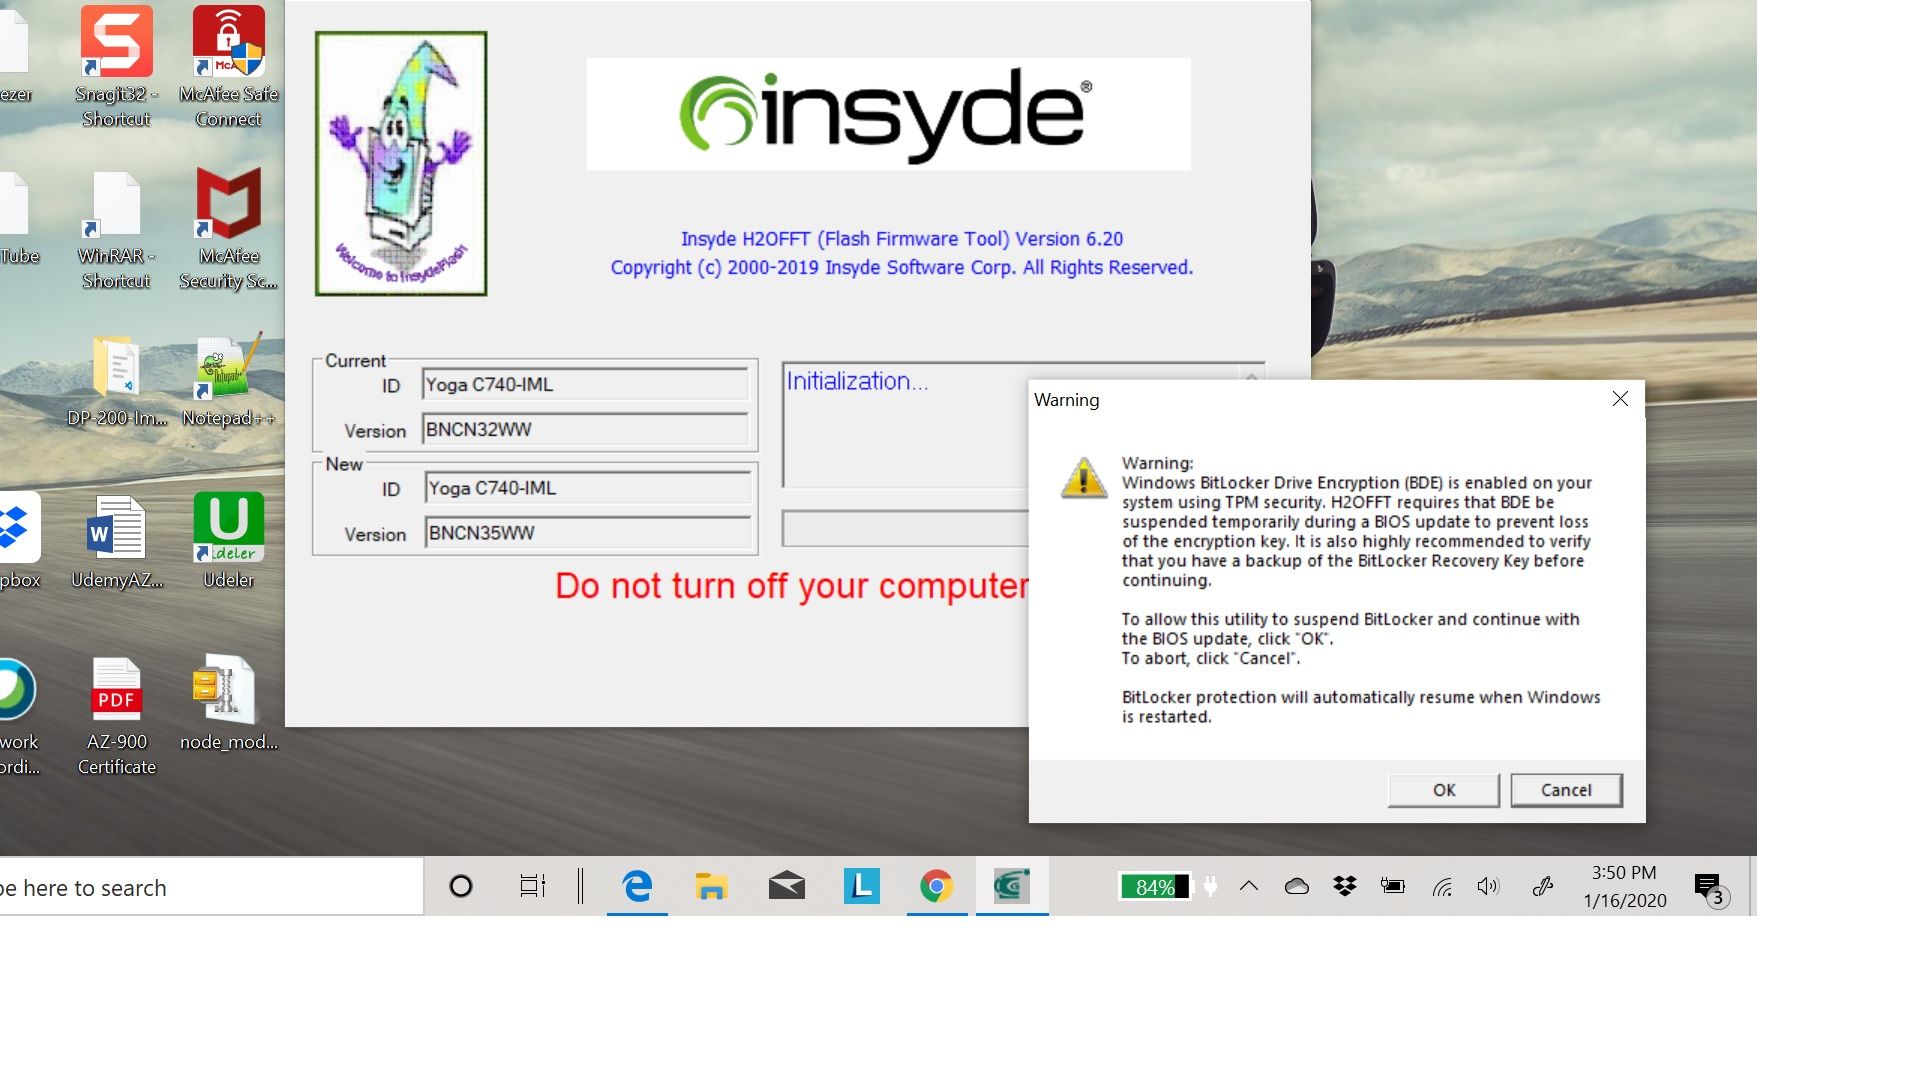This screenshot has width=1920, height=1080.
Task: Close the BitLocker Warning dialog
Action: point(1619,398)
